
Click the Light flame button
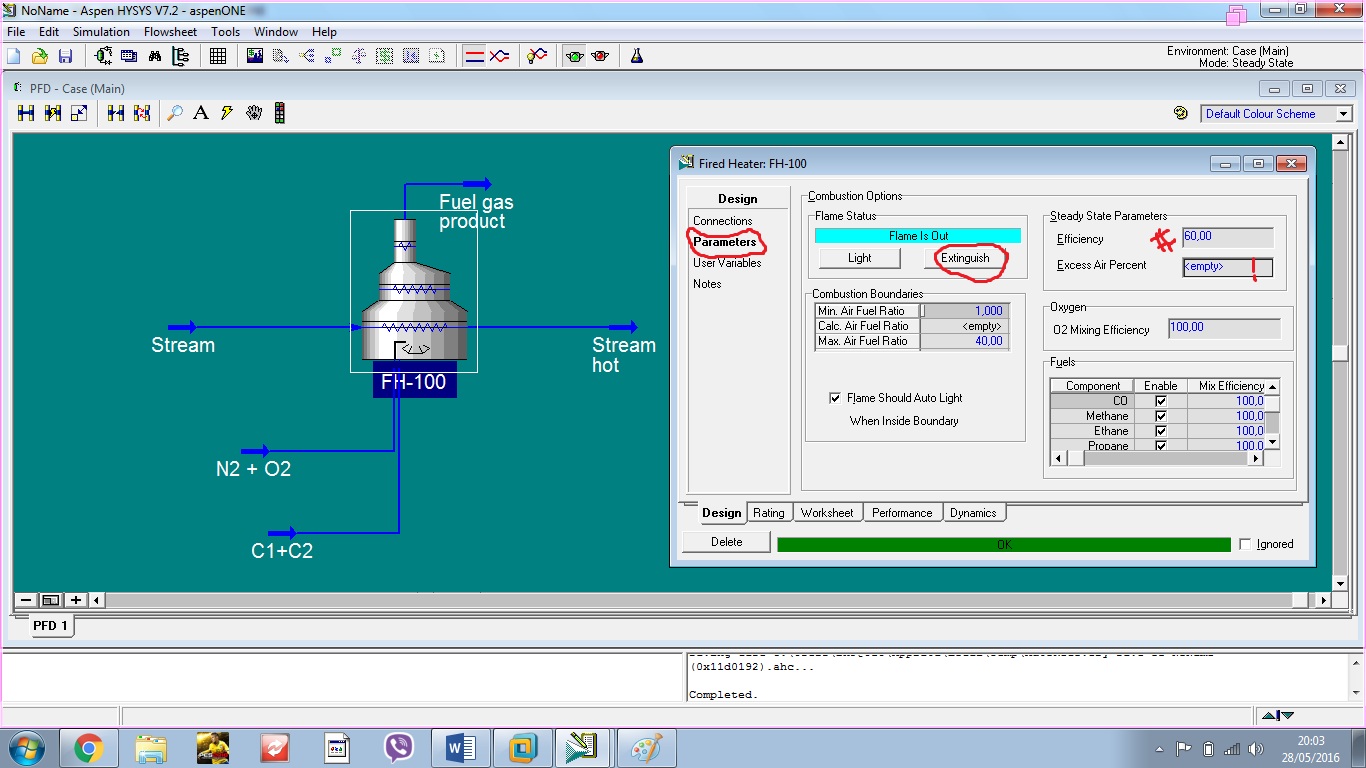(x=860, y=258)
